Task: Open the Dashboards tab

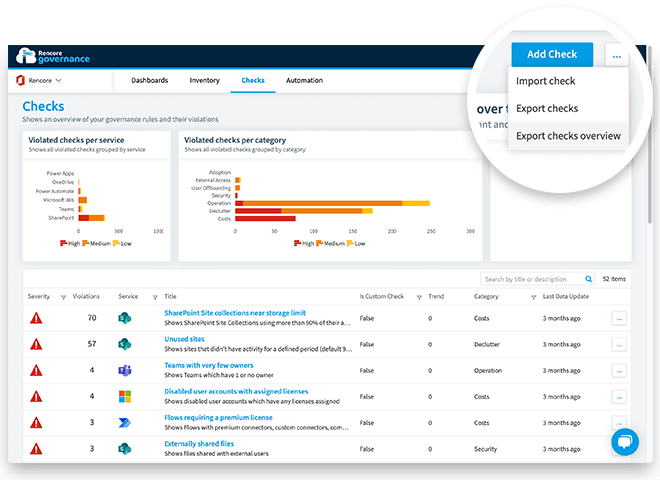Action: 149,80
